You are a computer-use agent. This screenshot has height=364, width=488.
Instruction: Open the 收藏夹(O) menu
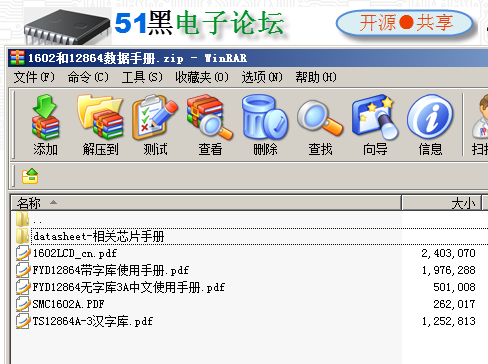pyautogui.click(x=202, y=77)
